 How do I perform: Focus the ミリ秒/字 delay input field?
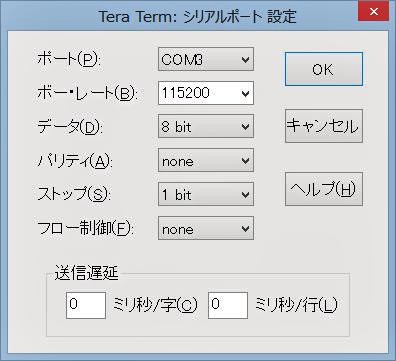86,305
